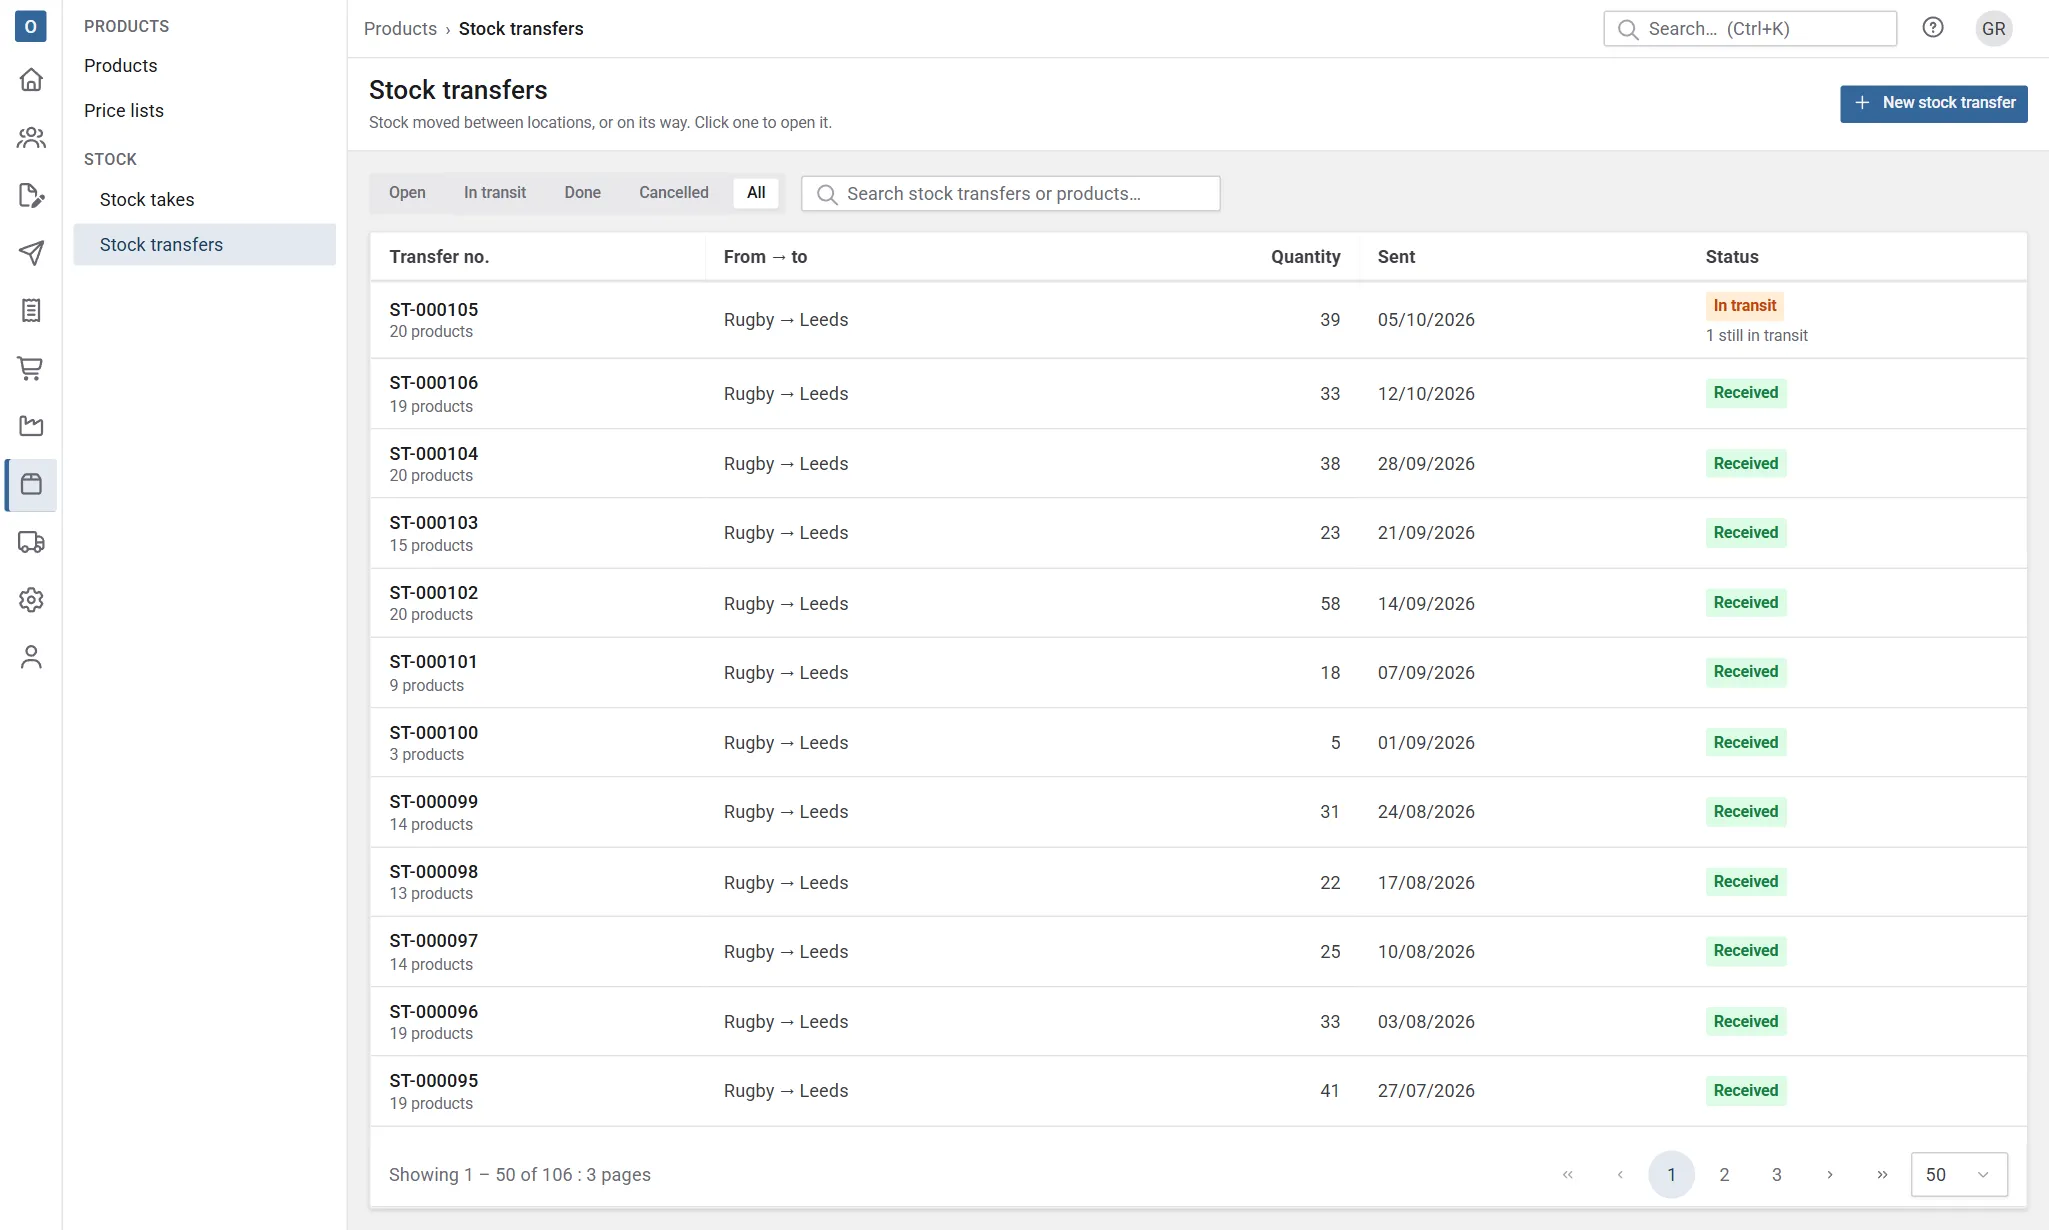Select the Products box icon in the sidebar
Screen dimensions: 2049x1230
31,485
